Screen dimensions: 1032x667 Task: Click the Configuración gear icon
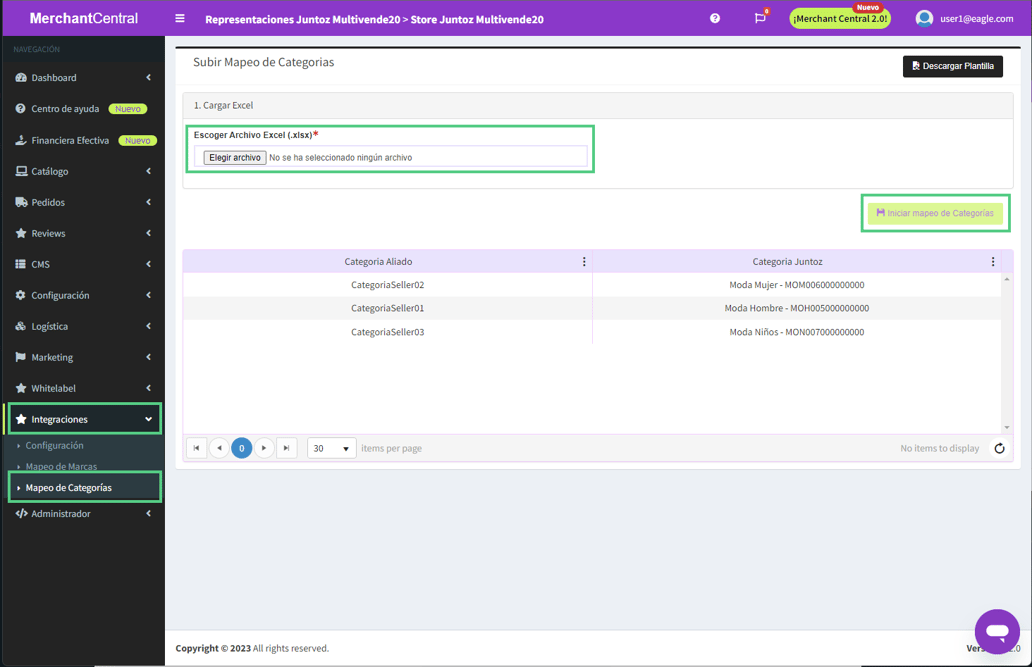[20, 295]
